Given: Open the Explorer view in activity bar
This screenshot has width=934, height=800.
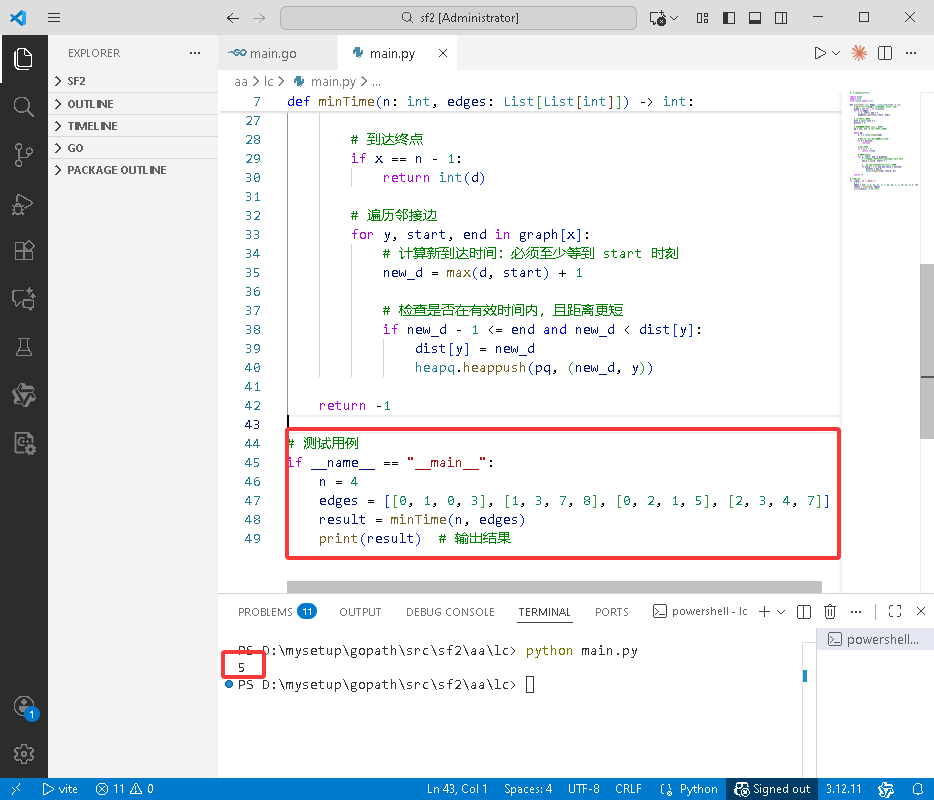Looking at the screenshot, I should [23, 58].
